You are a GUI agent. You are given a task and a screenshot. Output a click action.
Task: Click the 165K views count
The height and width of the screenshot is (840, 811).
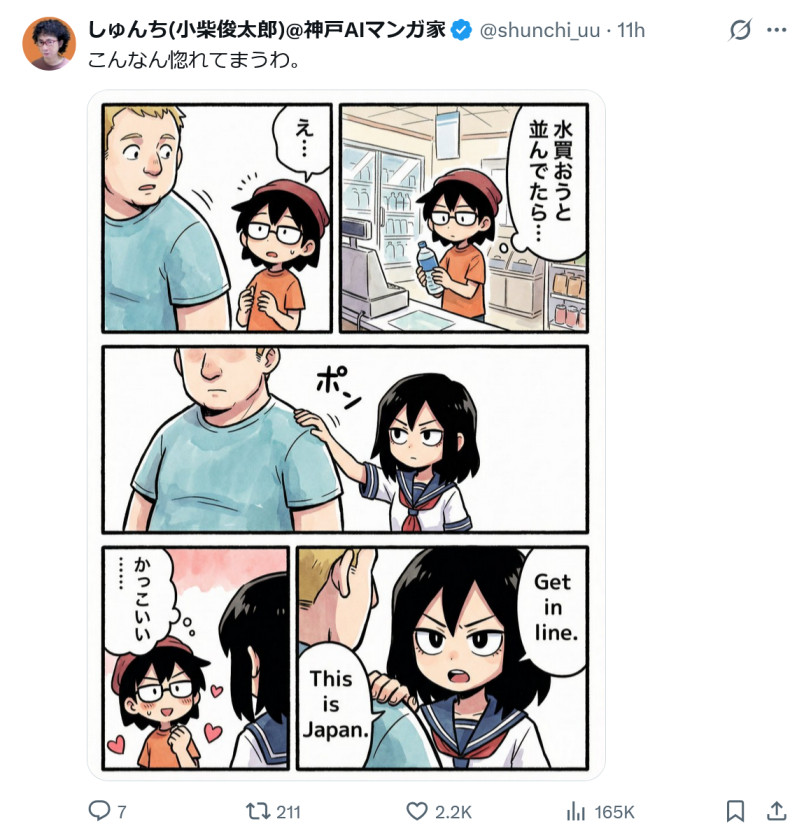(x=614, y=812)
